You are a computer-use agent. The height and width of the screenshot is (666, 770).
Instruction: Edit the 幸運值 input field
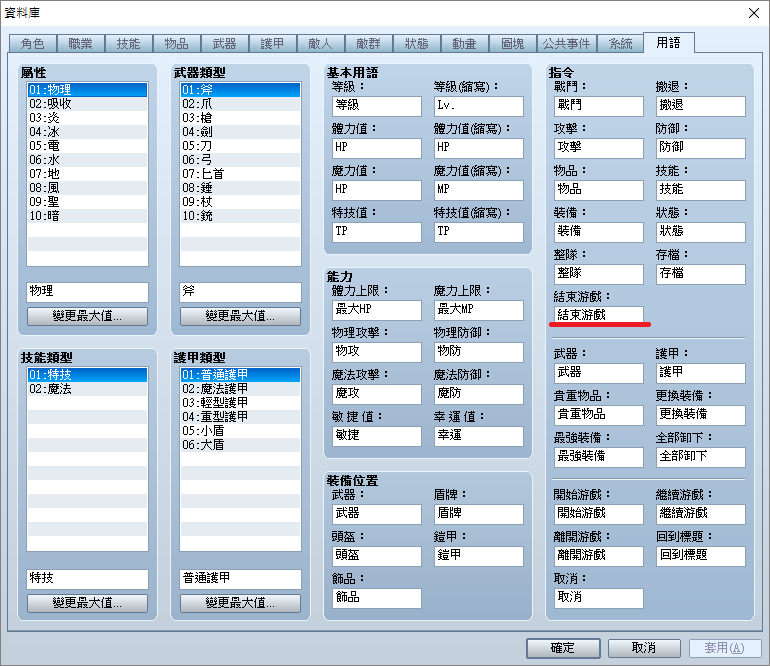point(479,436)
